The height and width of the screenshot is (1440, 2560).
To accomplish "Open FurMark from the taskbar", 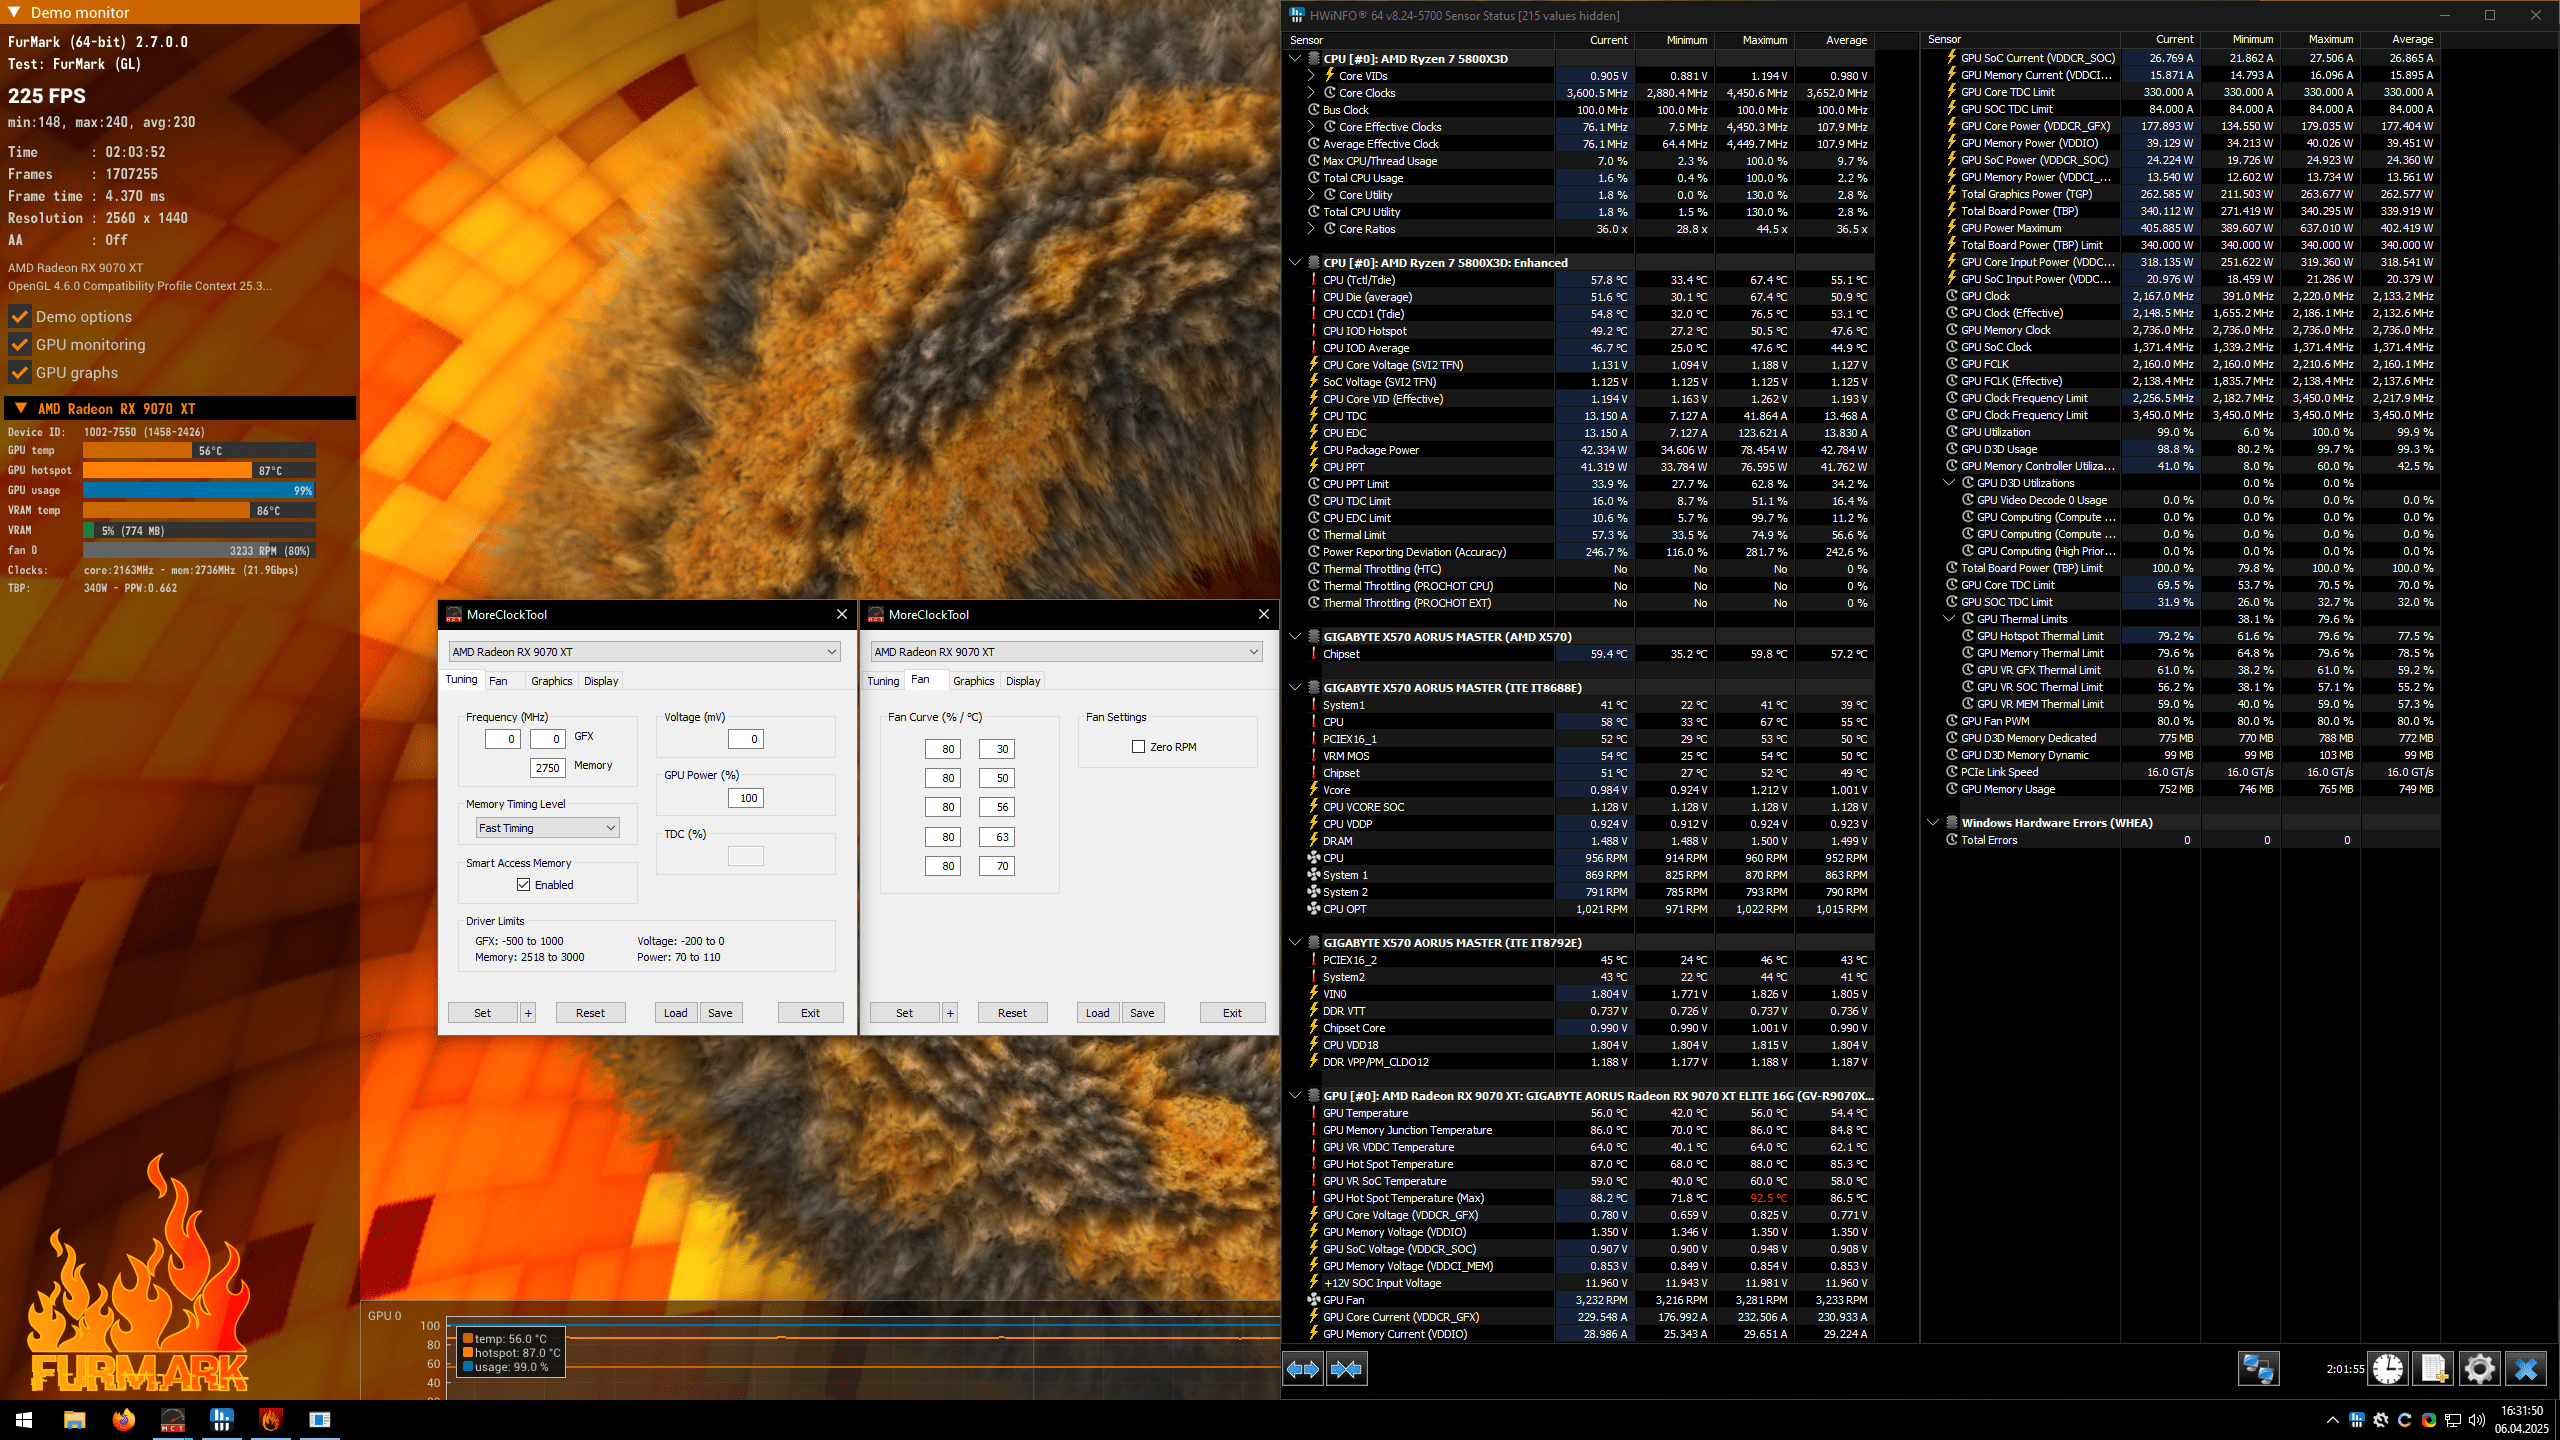I will click(x=270, y=1420).
